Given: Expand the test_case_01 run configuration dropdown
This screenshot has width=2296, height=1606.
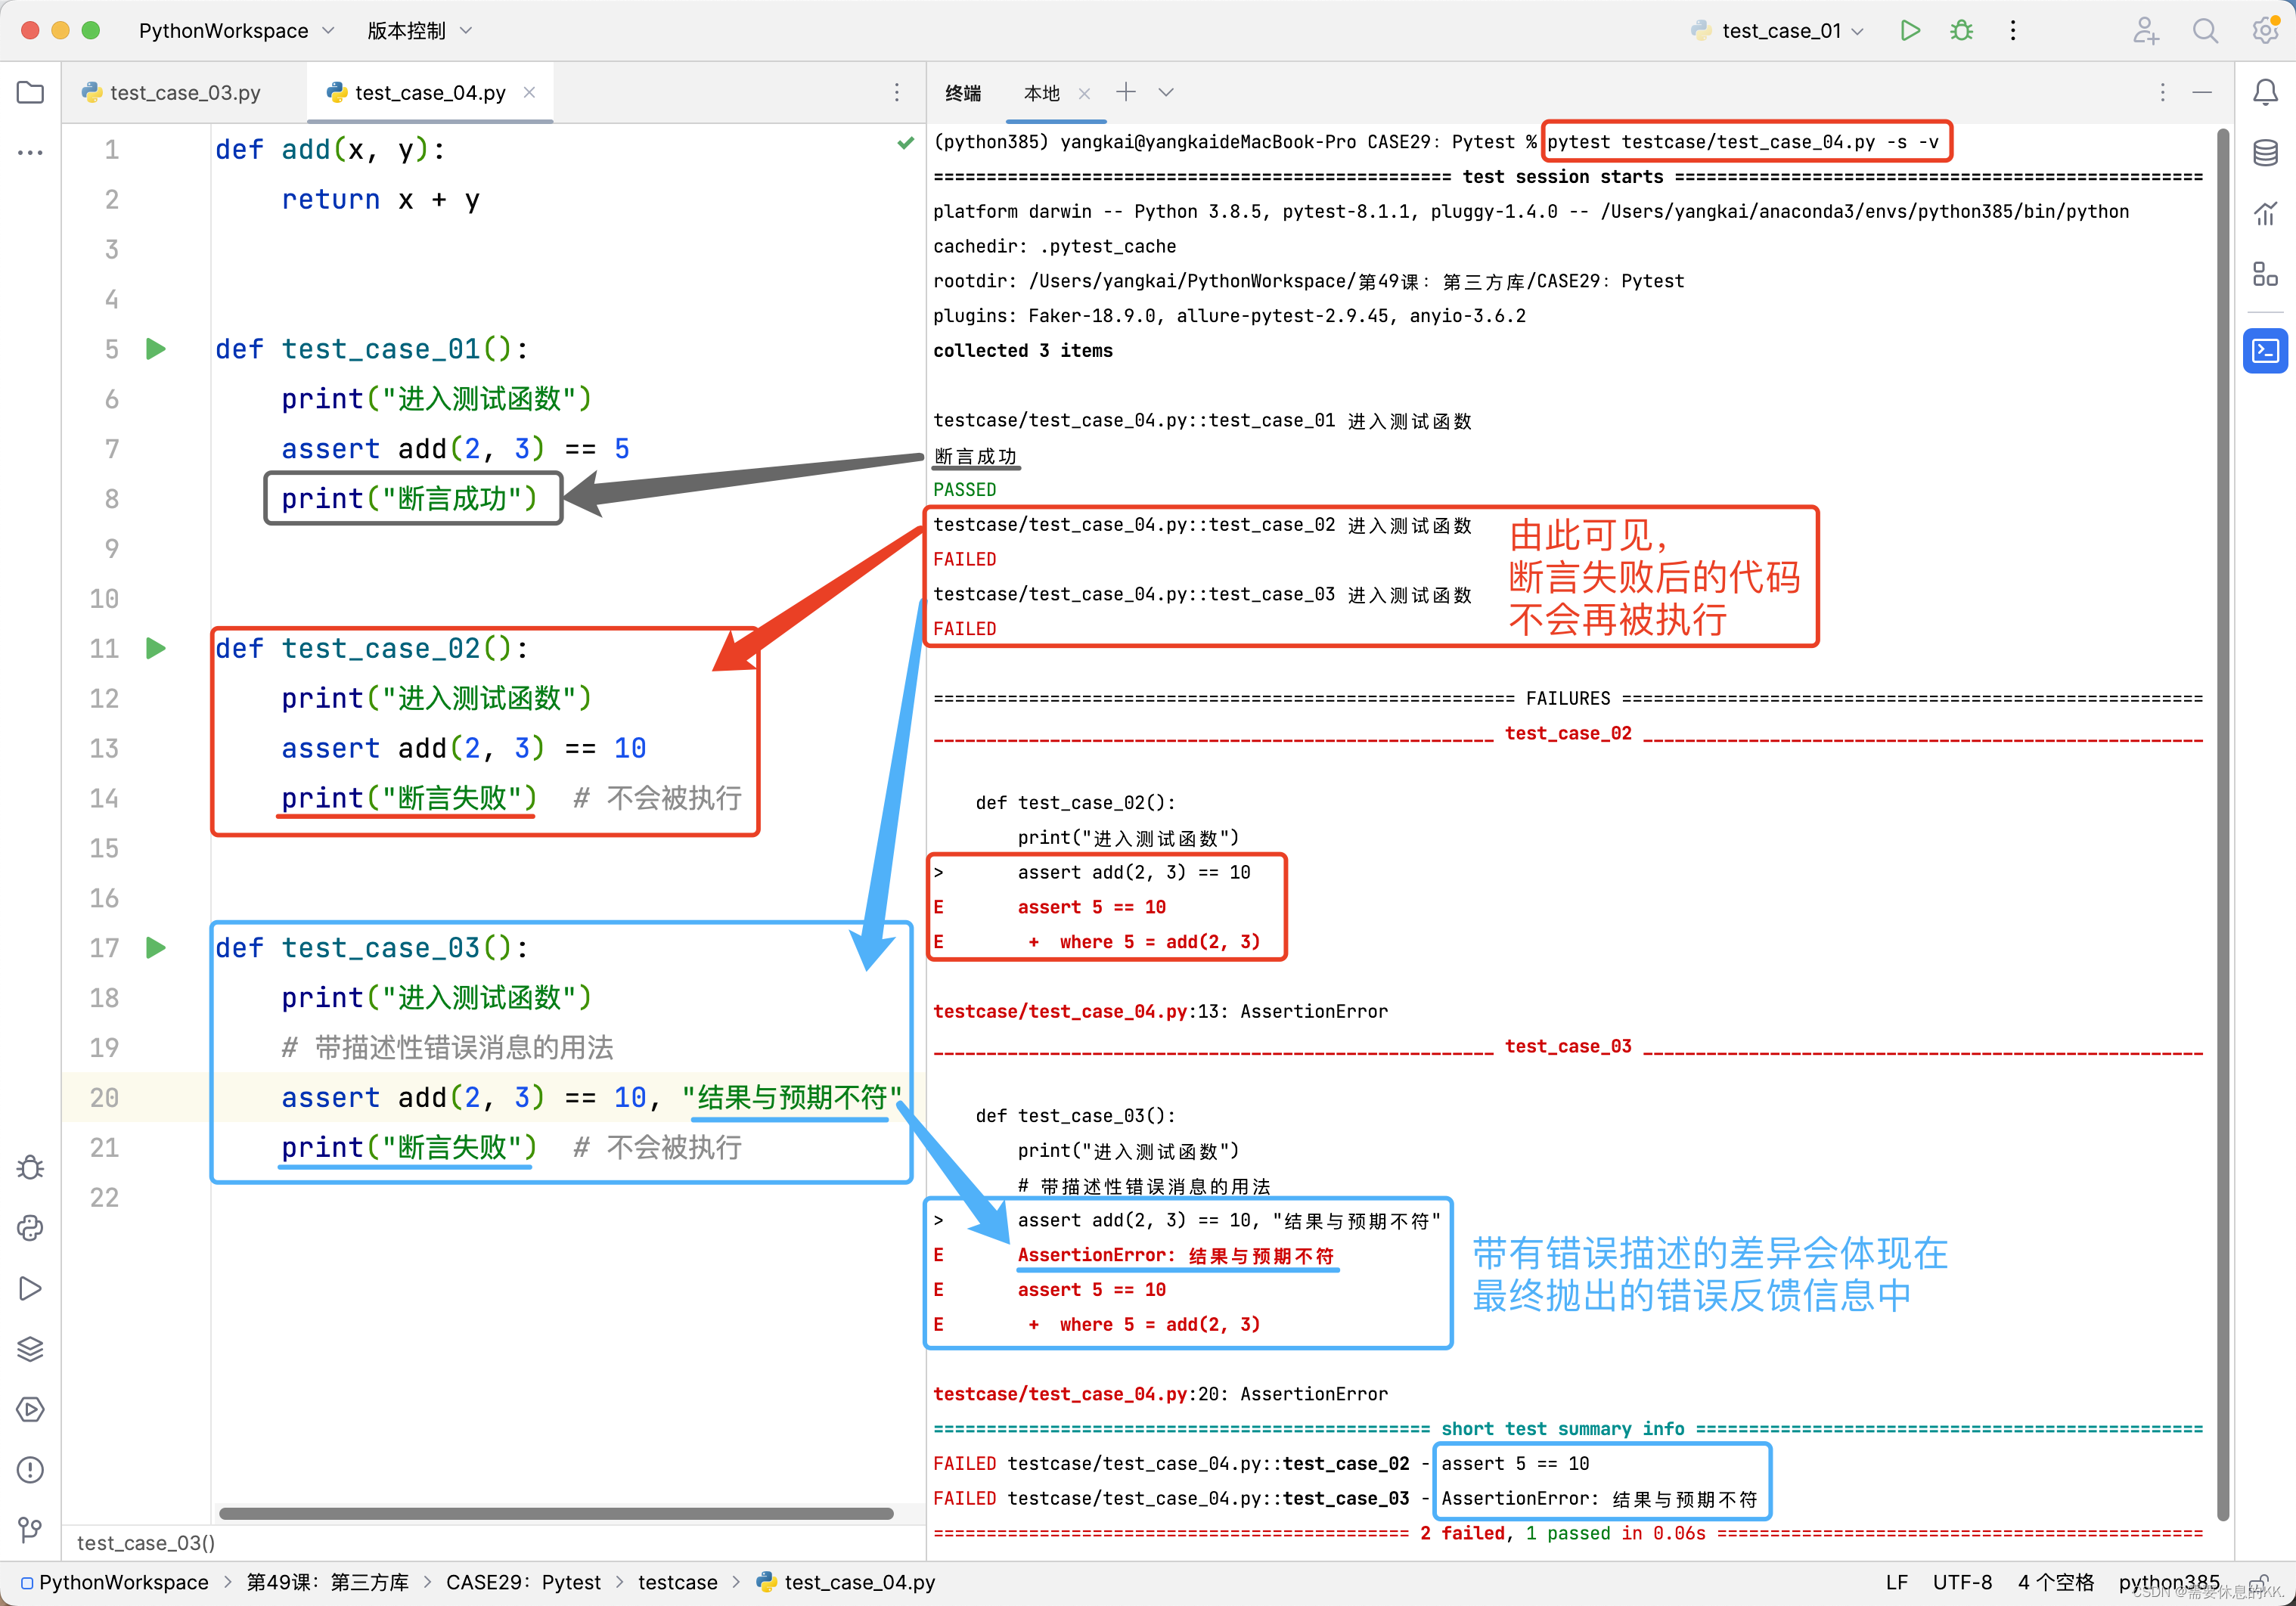Looking at the screenshot, I should point(1790,31).
